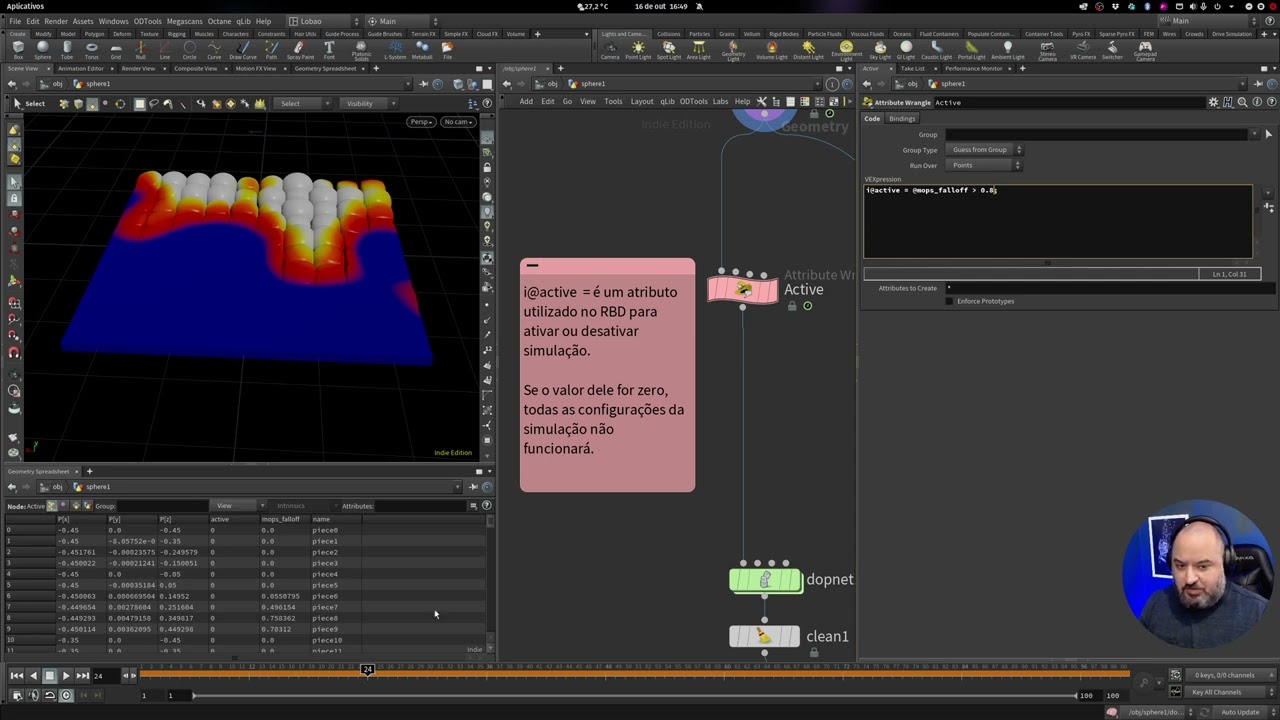This screenshot has width=1280, height=720.
Task: Select the Box shelf tool
Action: click(x=18, y=50)
